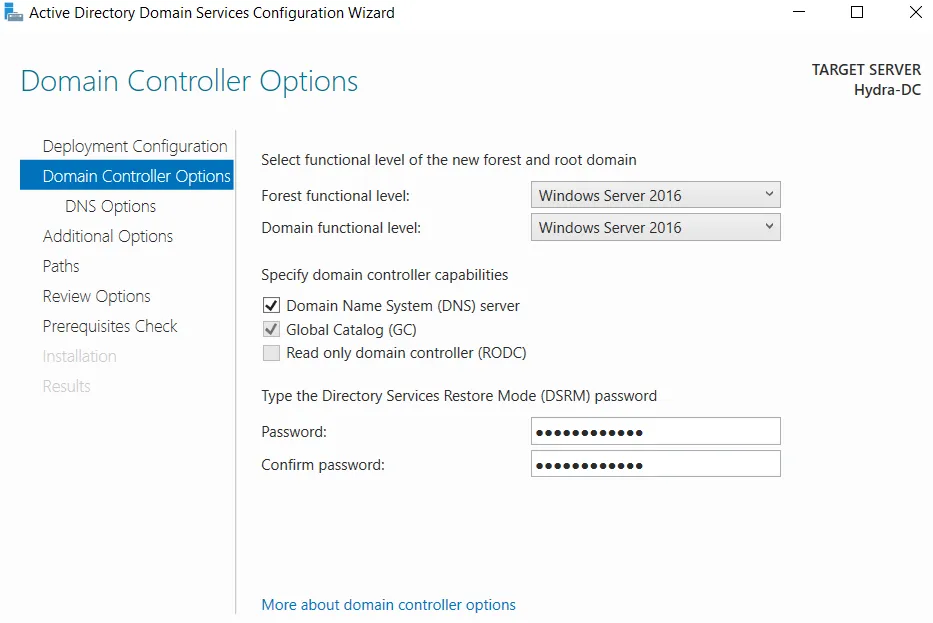933x623 pixels.
Task: Click the DSRM Password field
Action: coord(655,431)
